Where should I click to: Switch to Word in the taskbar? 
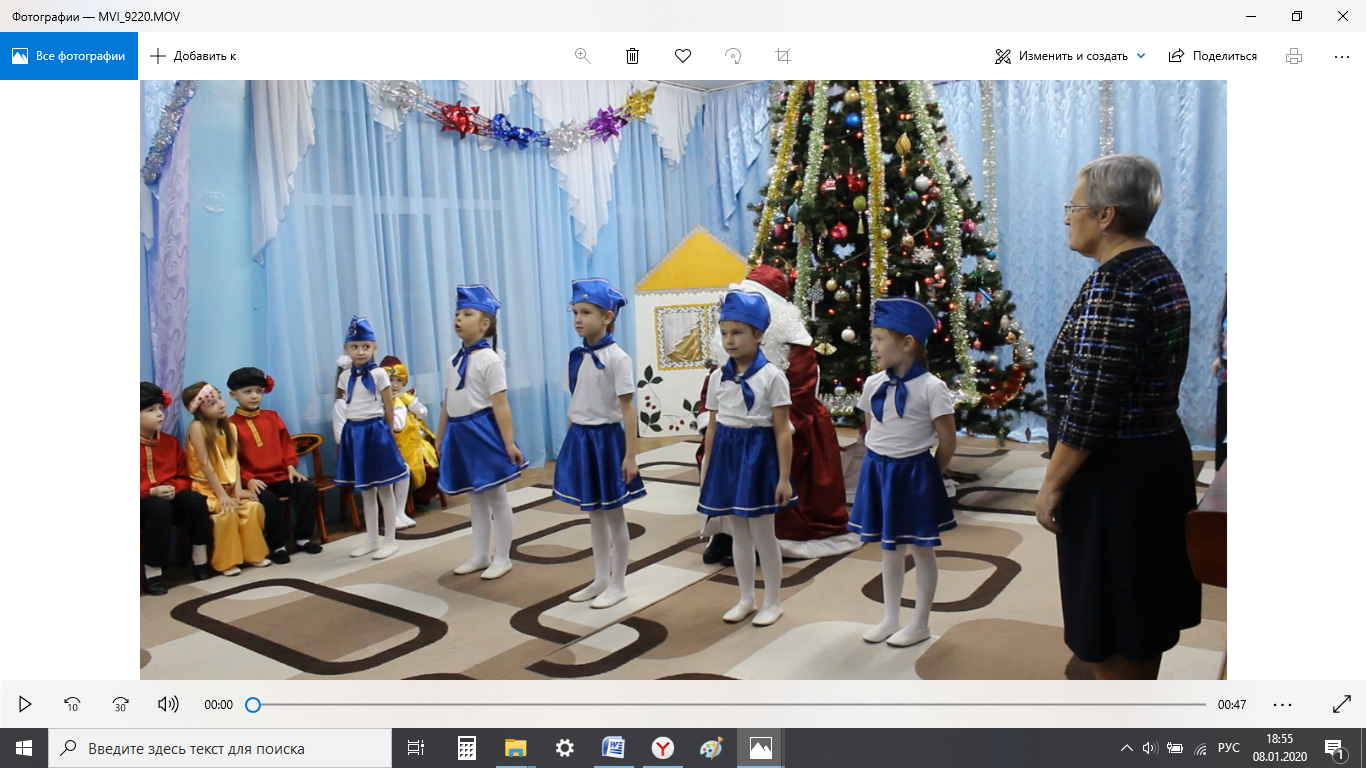tap(613, 748)
